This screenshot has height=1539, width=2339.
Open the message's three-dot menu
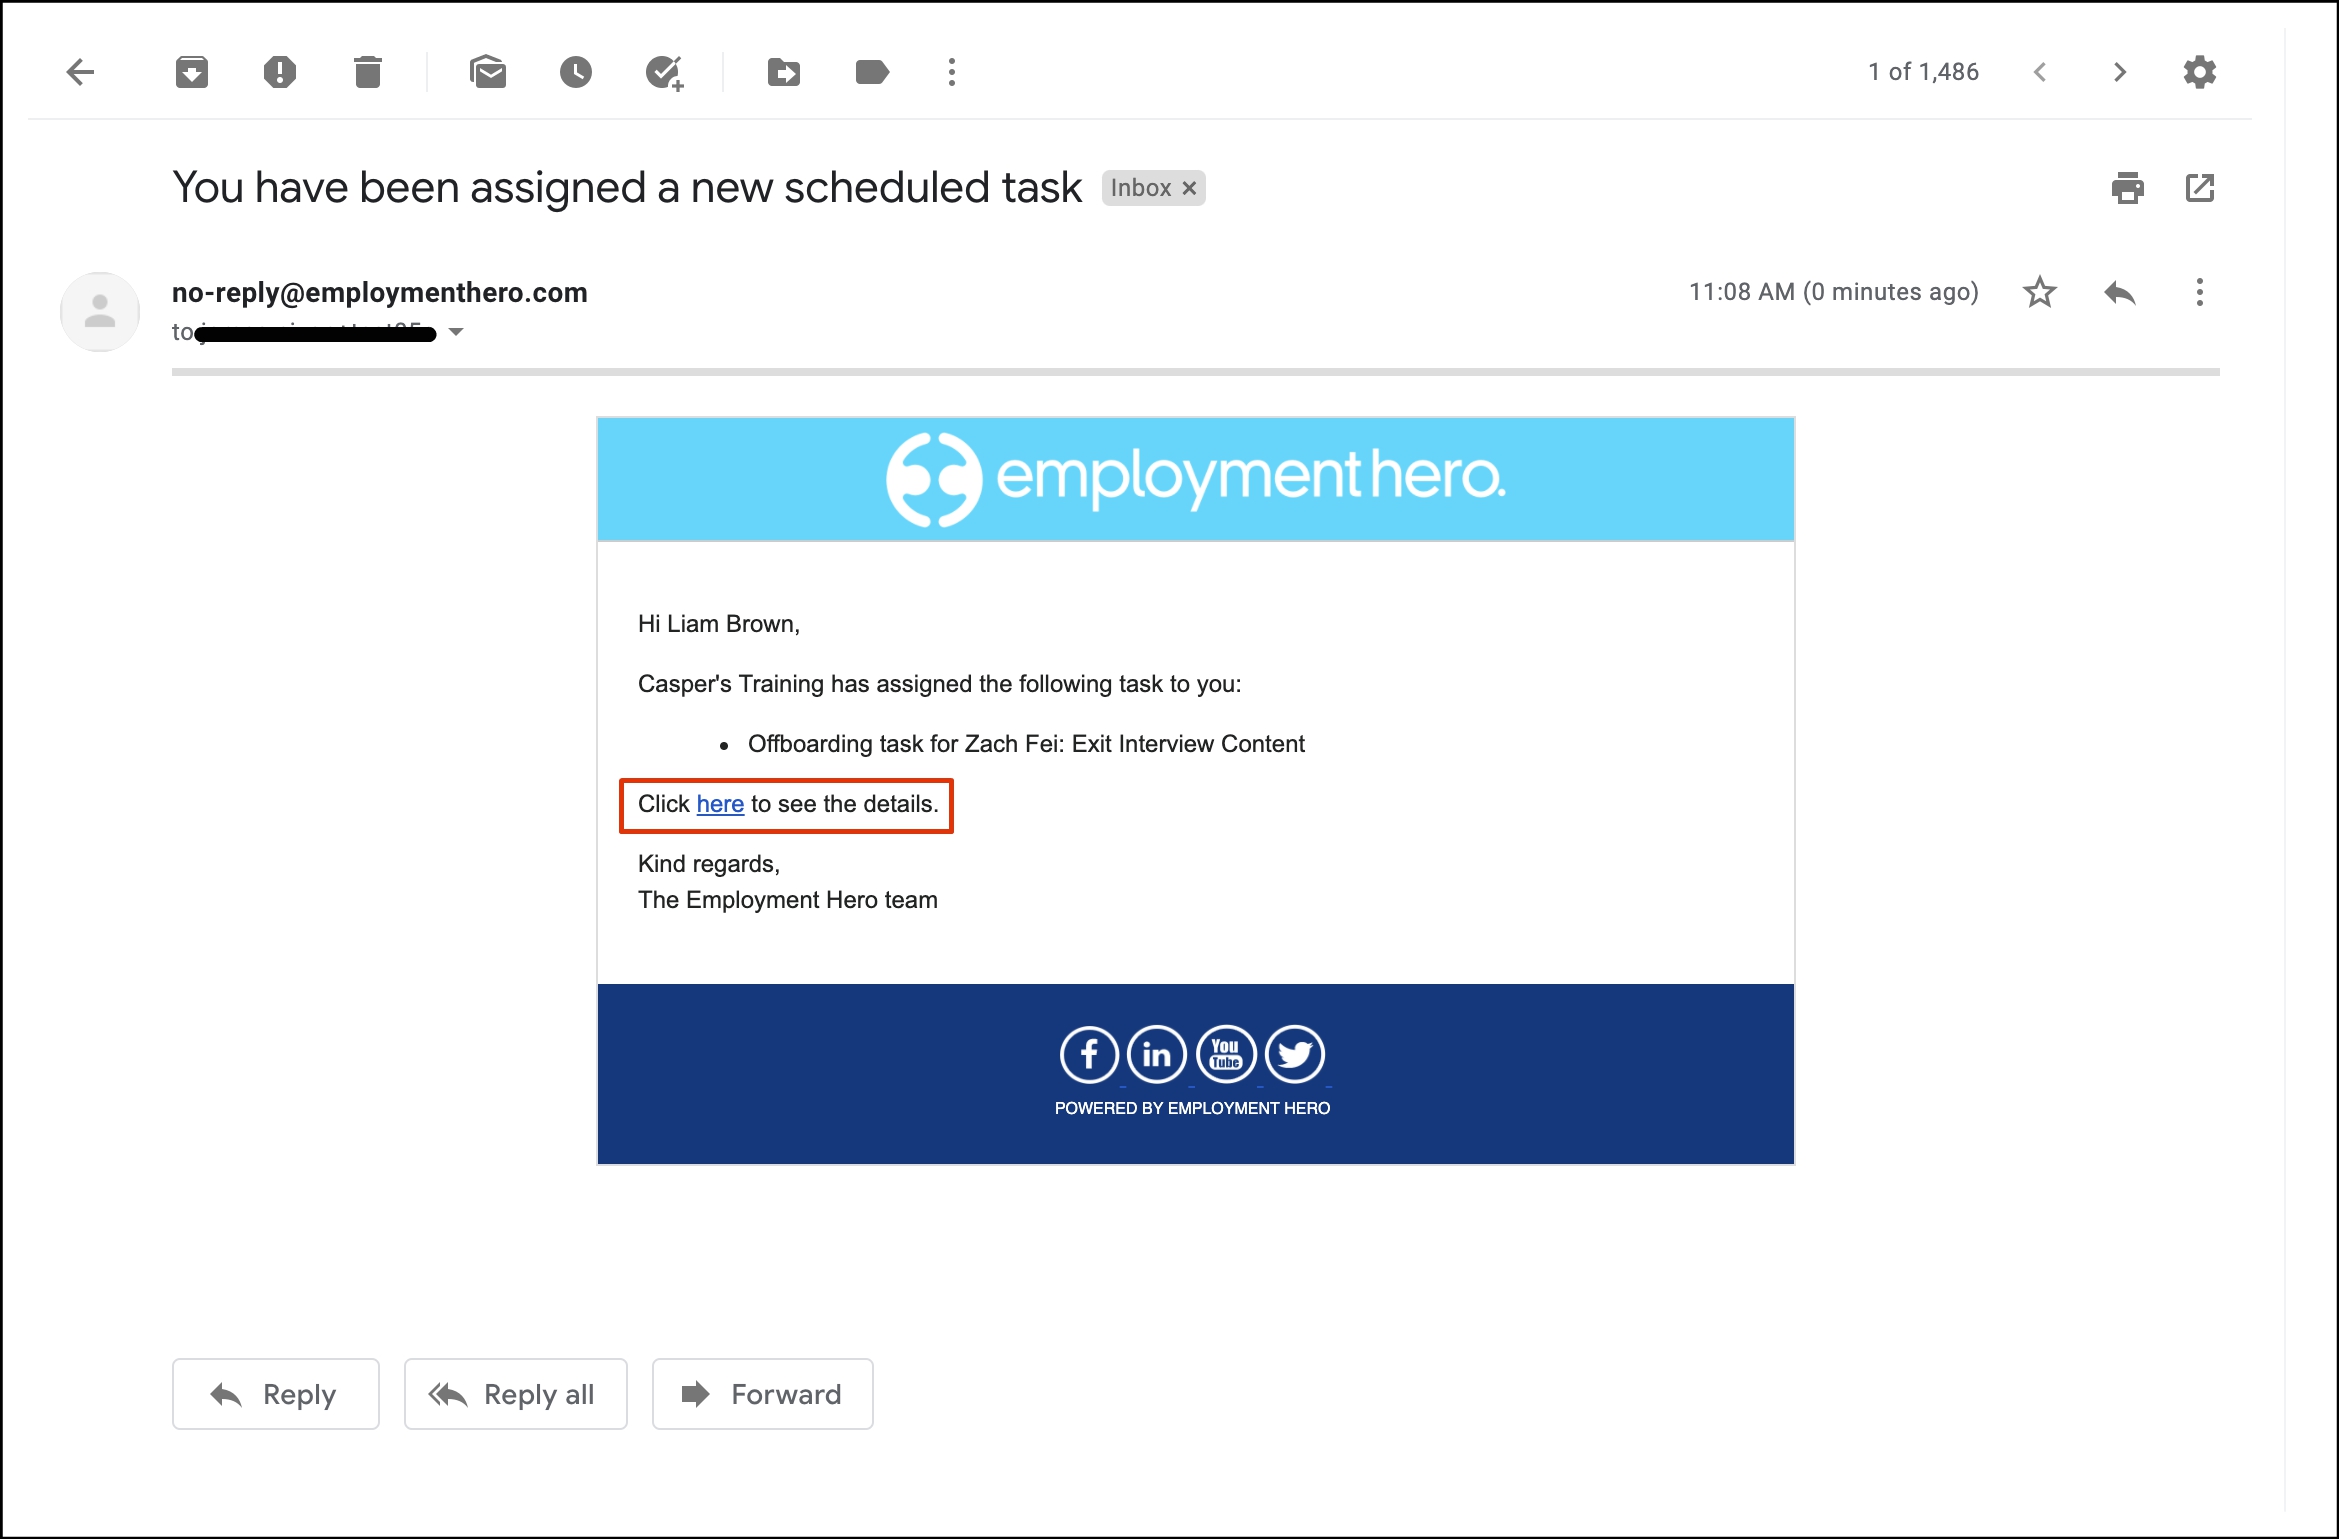click(2199, 292)
